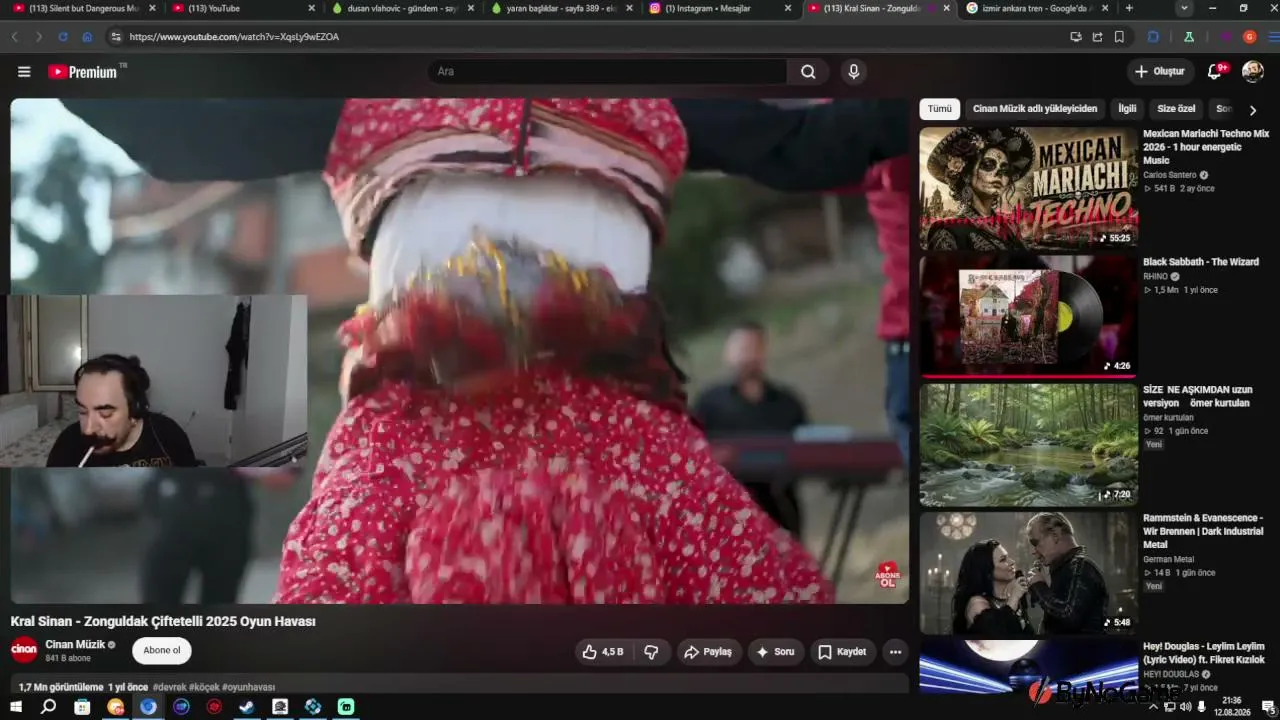Share this page from address bar
Viewport: 1280px width, 720px height.
(1097, 37)
